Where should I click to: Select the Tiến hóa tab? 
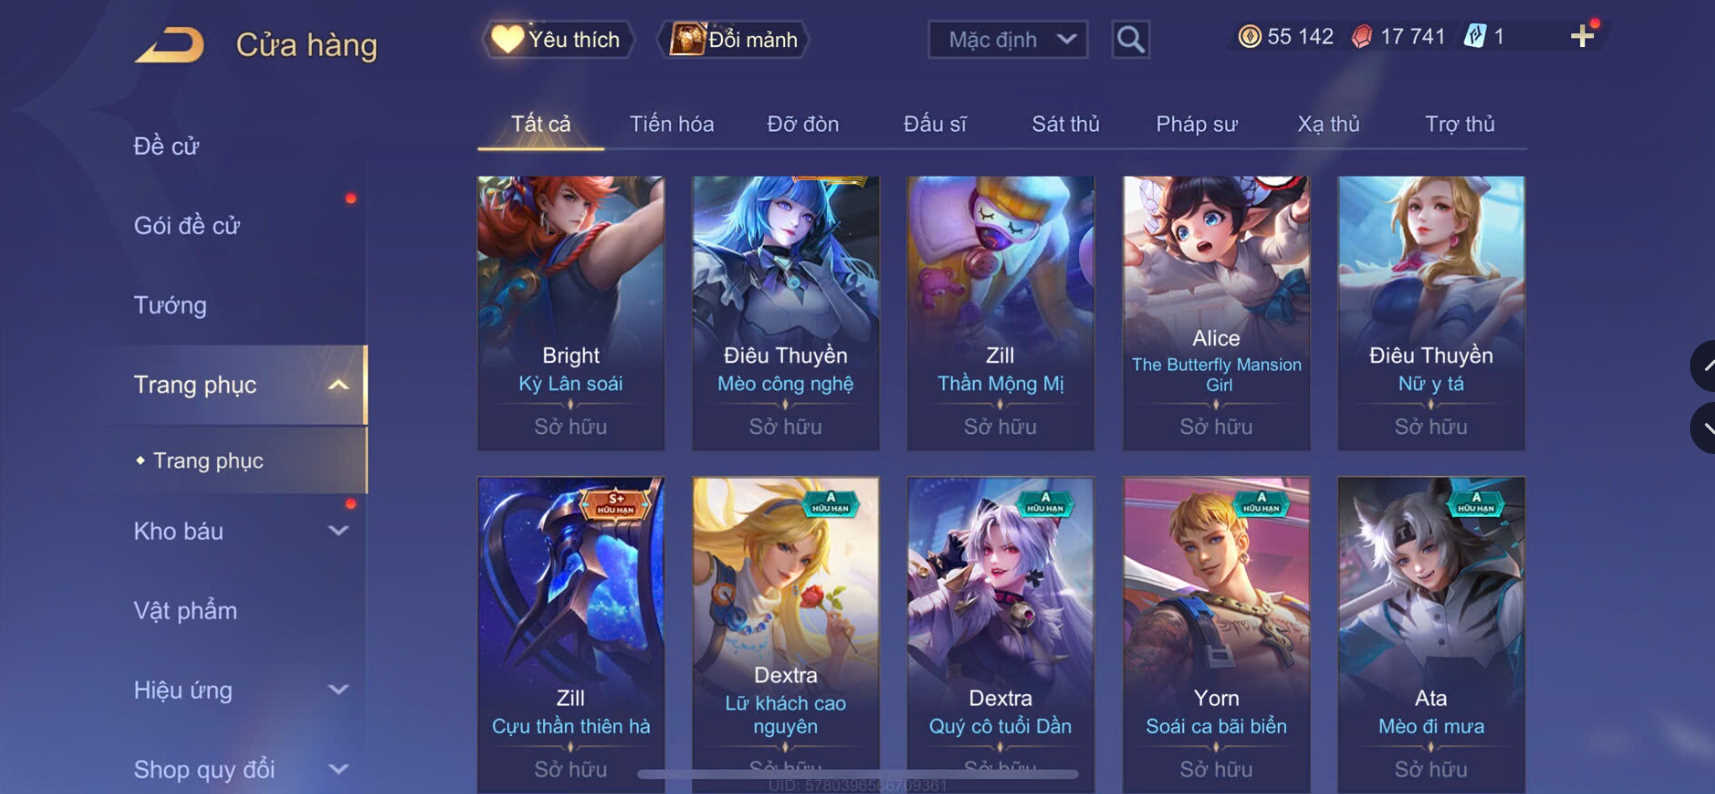pos(671,124)
